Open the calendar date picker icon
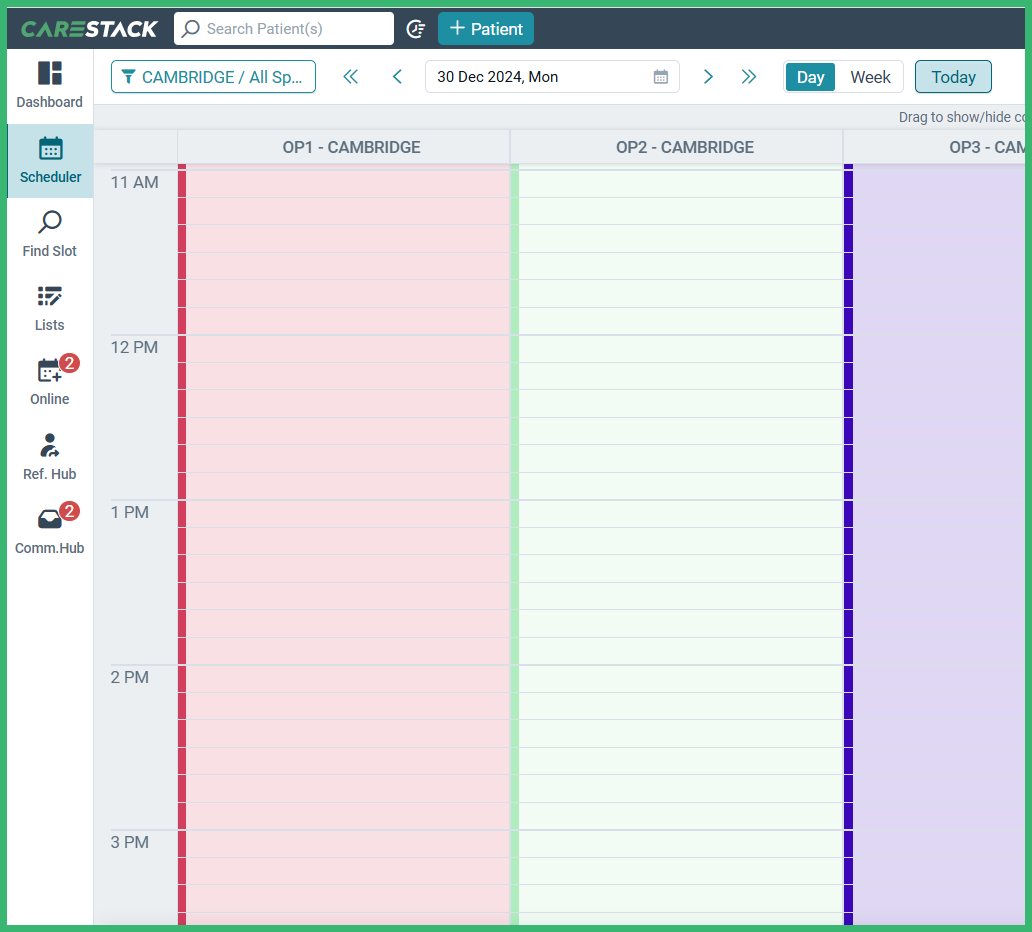This screenshot has width=1032, height=932. pyautogui.click(x=661, y=77)
